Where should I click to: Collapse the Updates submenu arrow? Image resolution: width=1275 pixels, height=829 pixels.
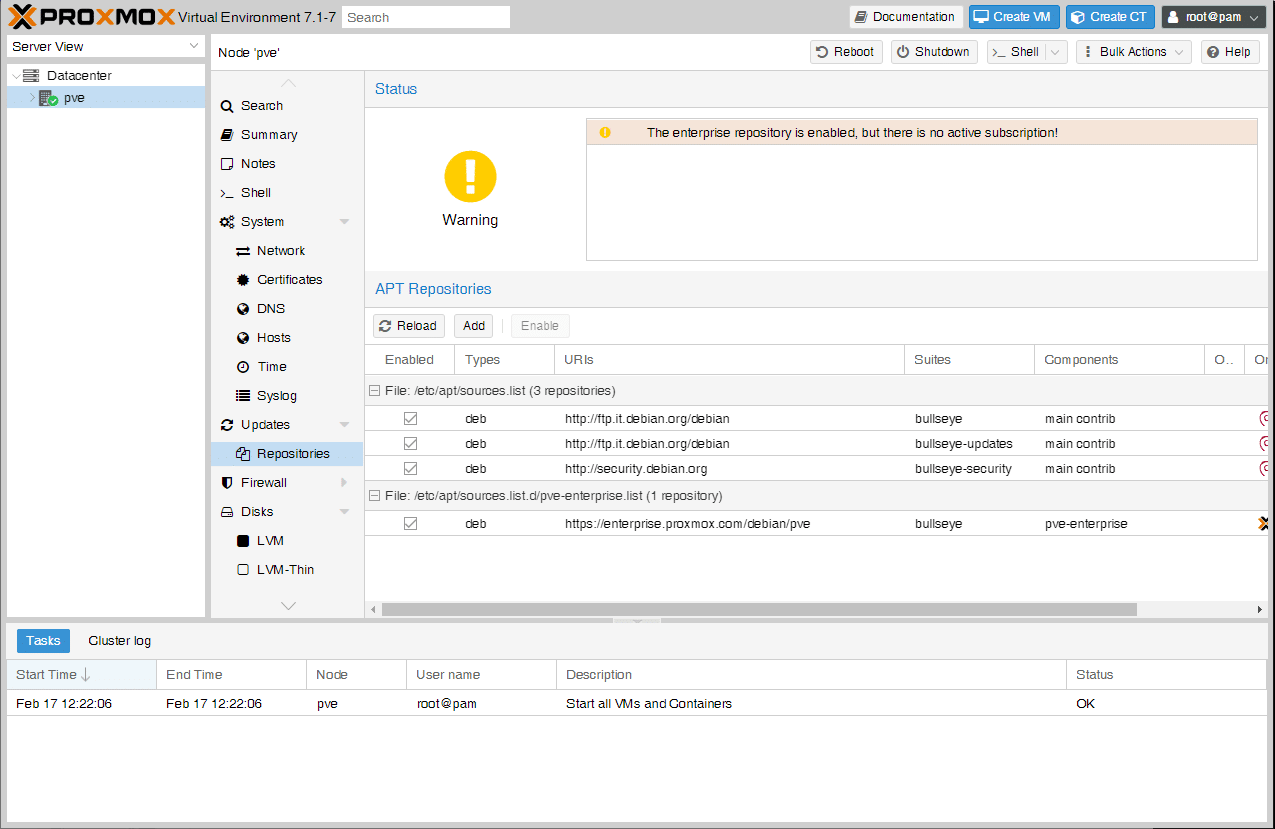[x=344, y=425]
